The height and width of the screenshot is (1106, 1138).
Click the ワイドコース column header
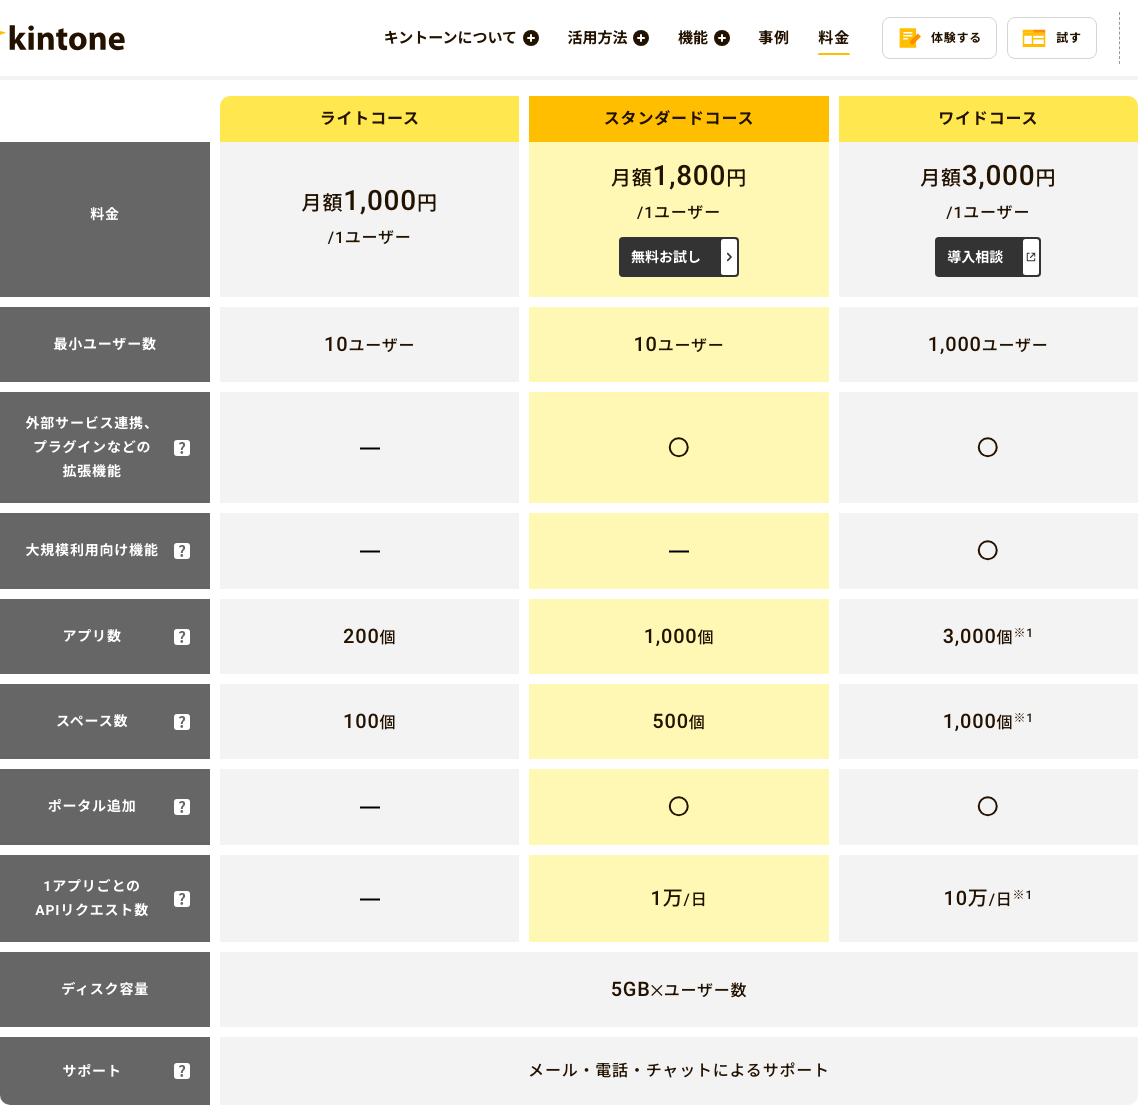tap(988, 118)
